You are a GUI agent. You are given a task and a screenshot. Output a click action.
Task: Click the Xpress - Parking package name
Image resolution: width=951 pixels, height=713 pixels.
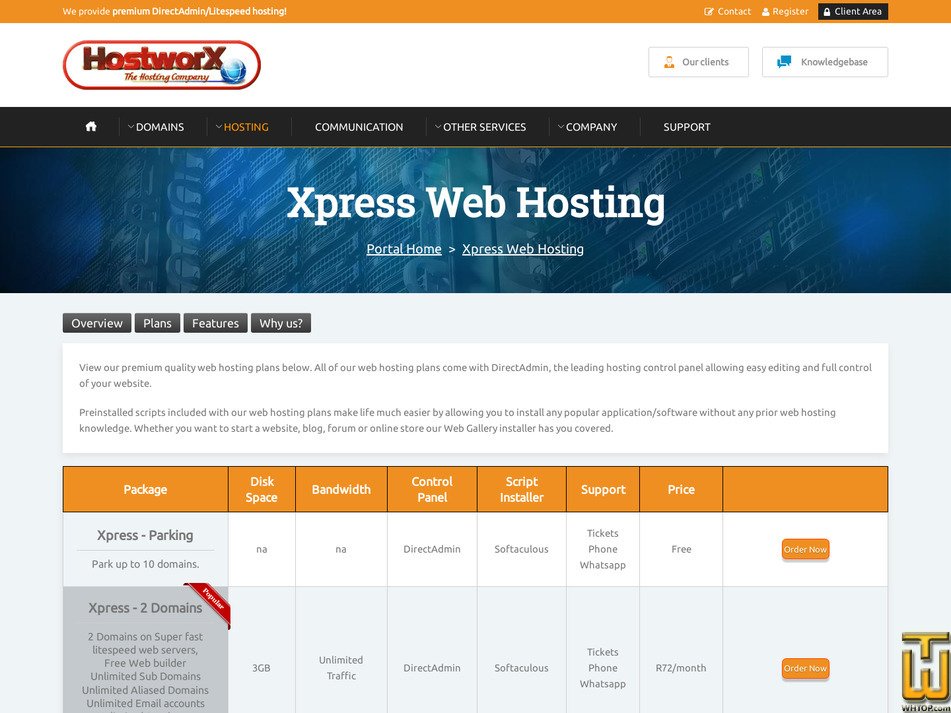point(145,535)
